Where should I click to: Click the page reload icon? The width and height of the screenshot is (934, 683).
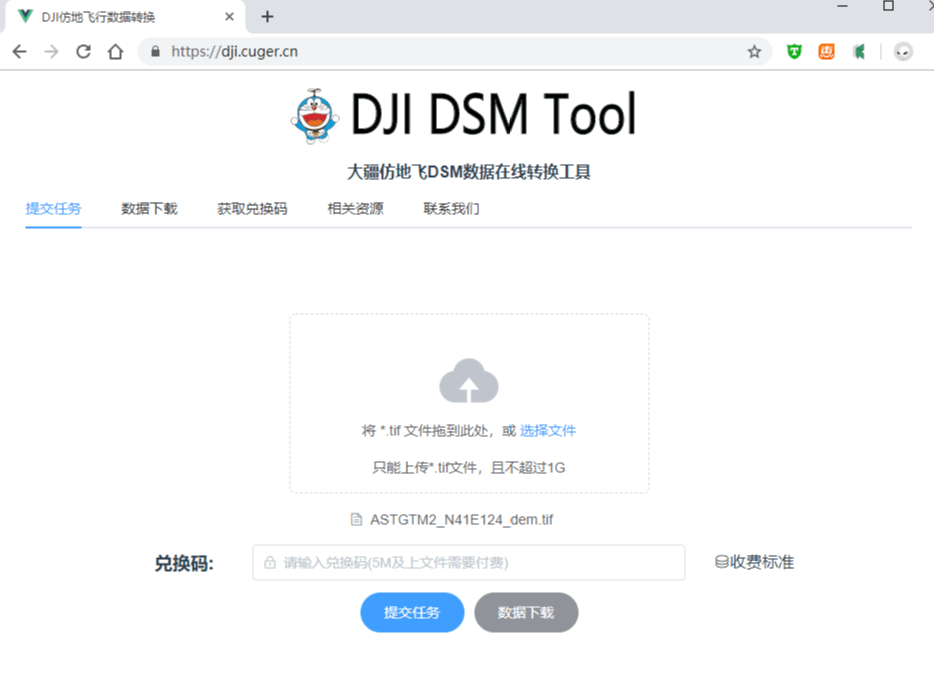[x=83, y=51]
